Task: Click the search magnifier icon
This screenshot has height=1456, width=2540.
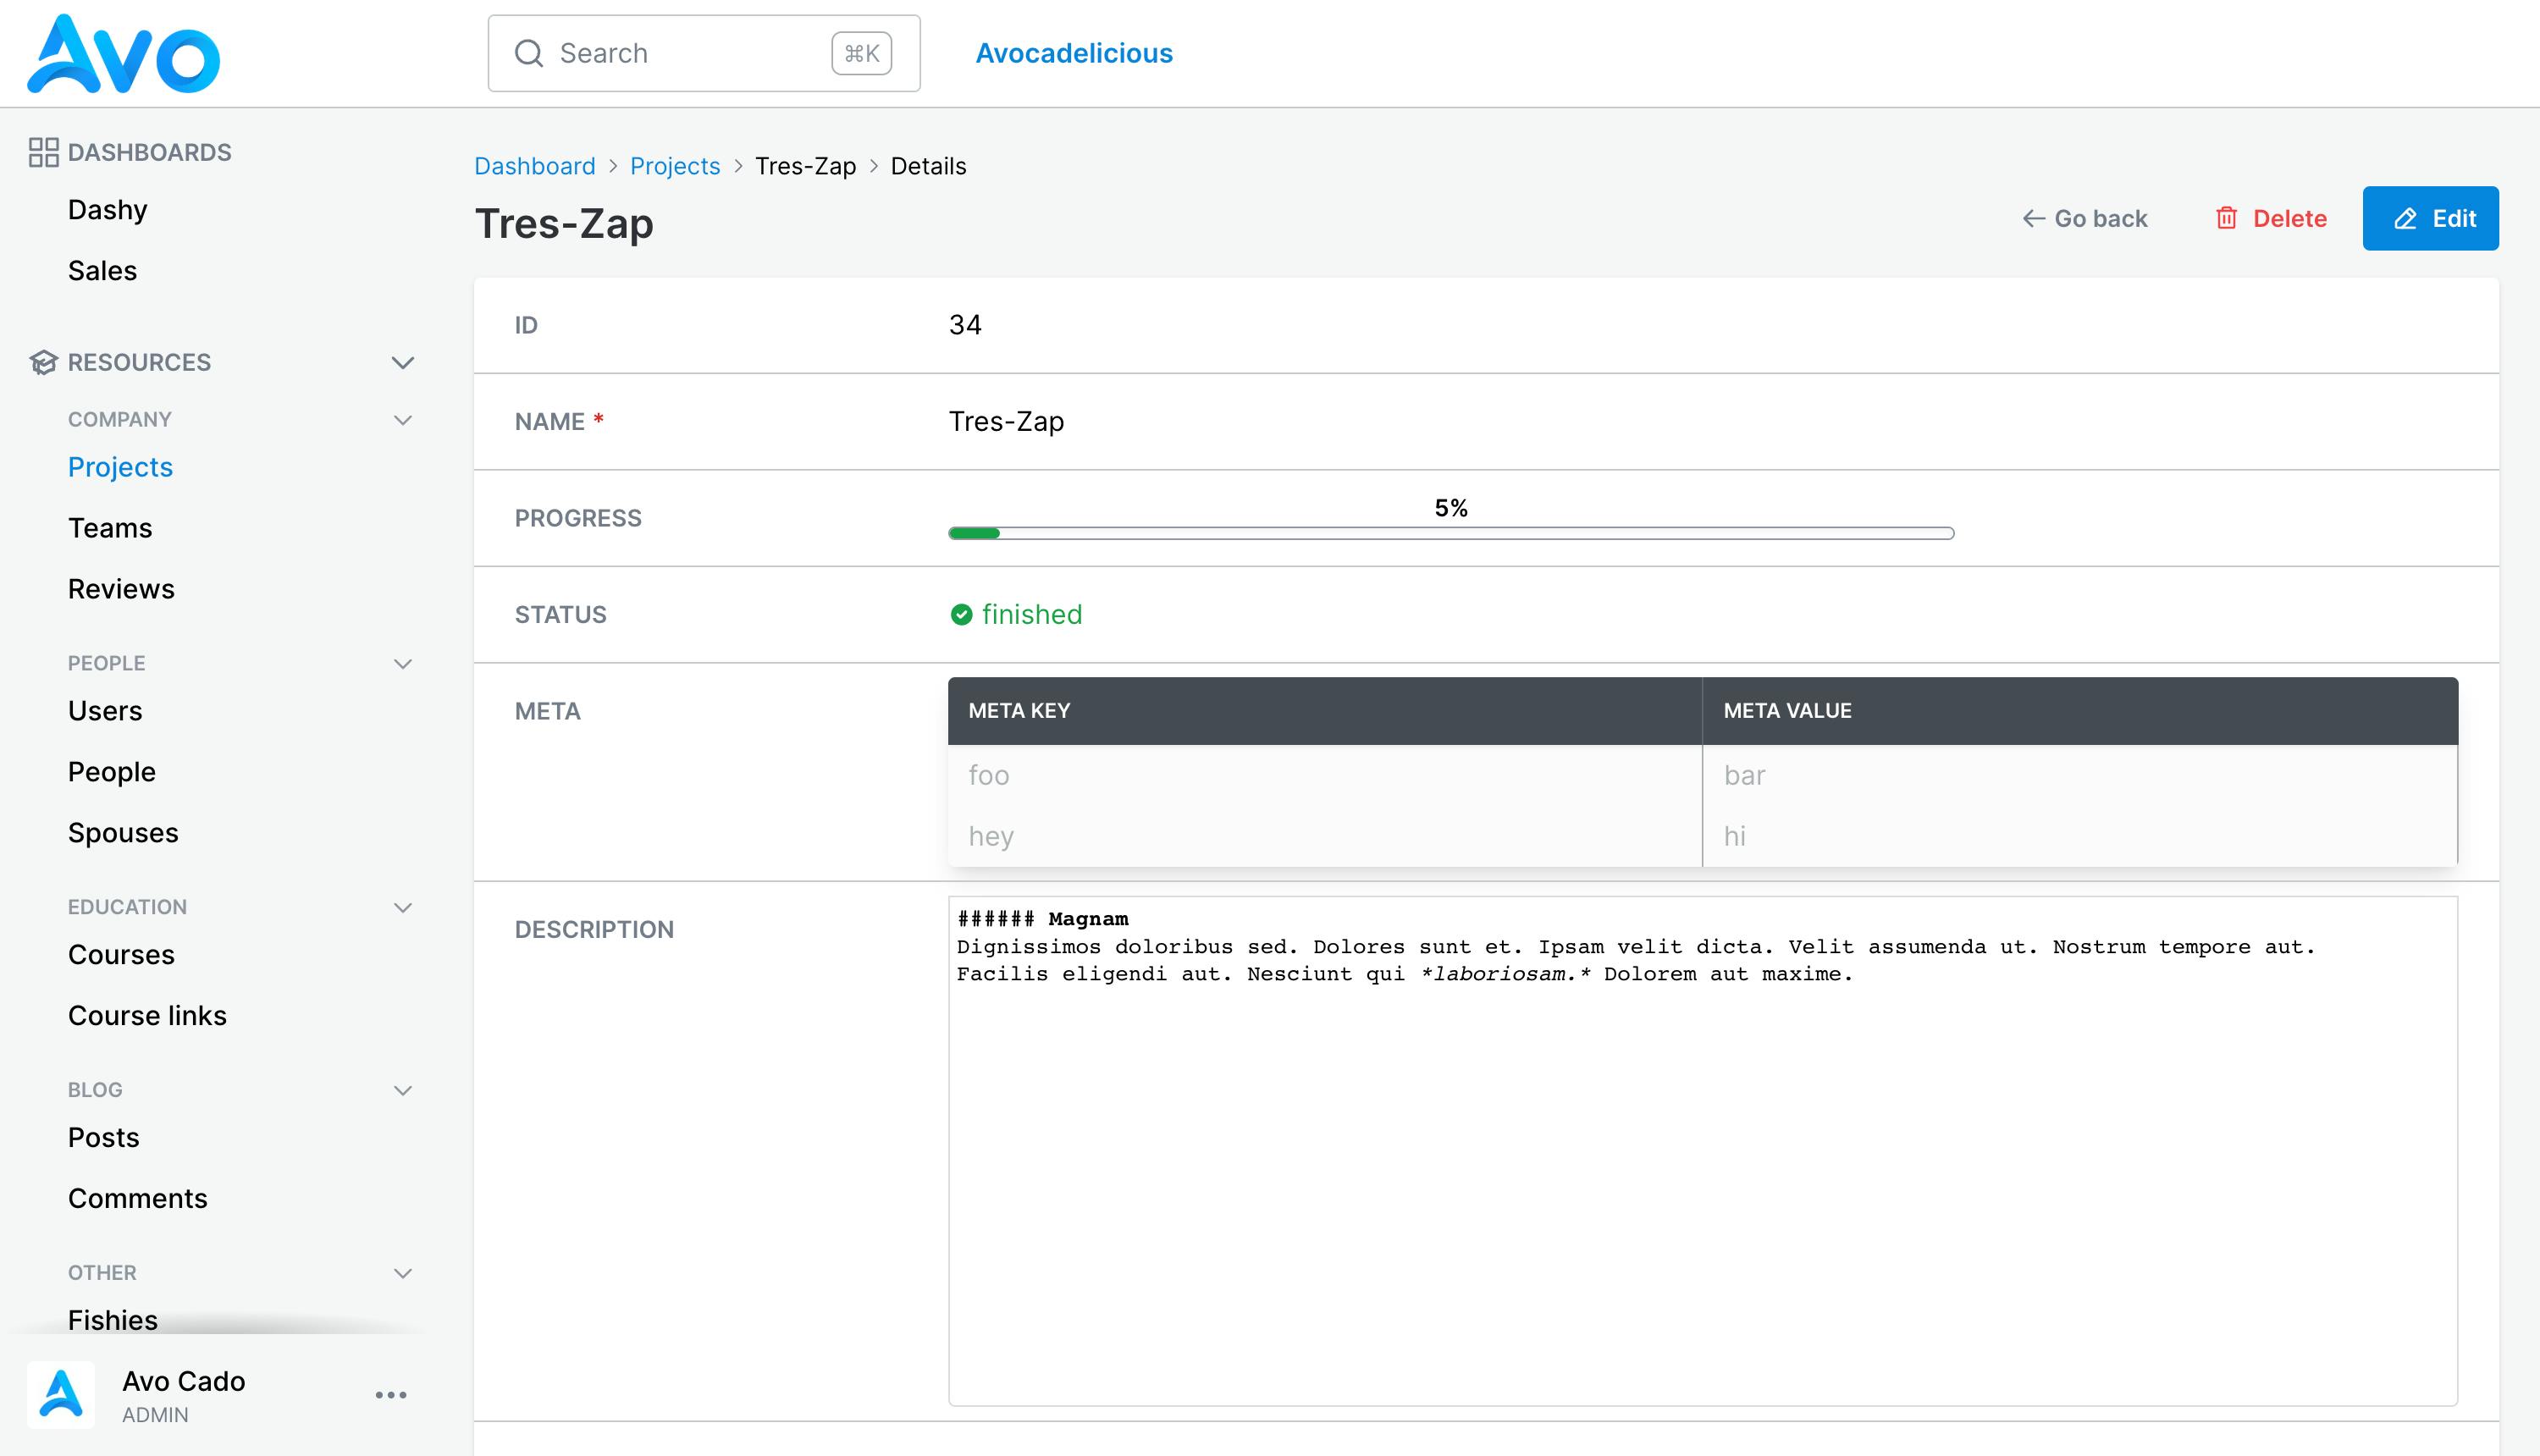Action: [528, 53]
